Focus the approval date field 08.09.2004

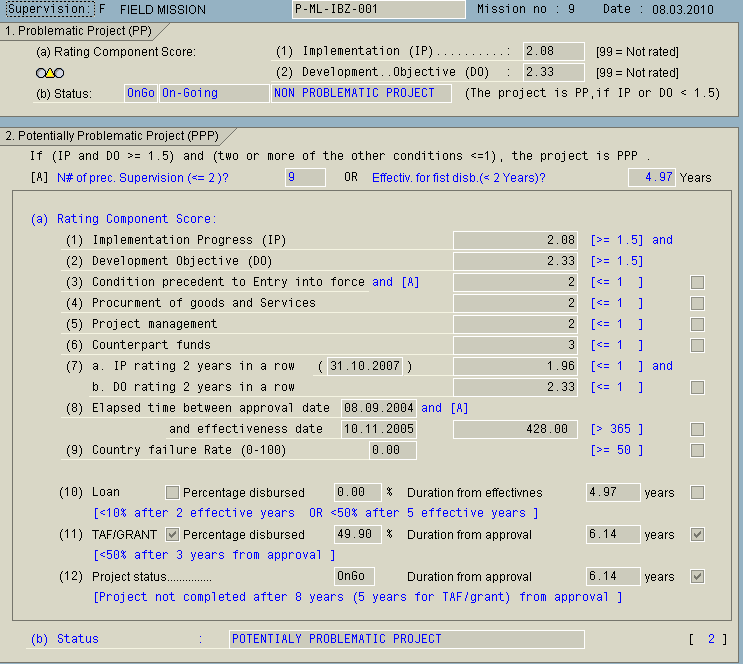(378, 408)
